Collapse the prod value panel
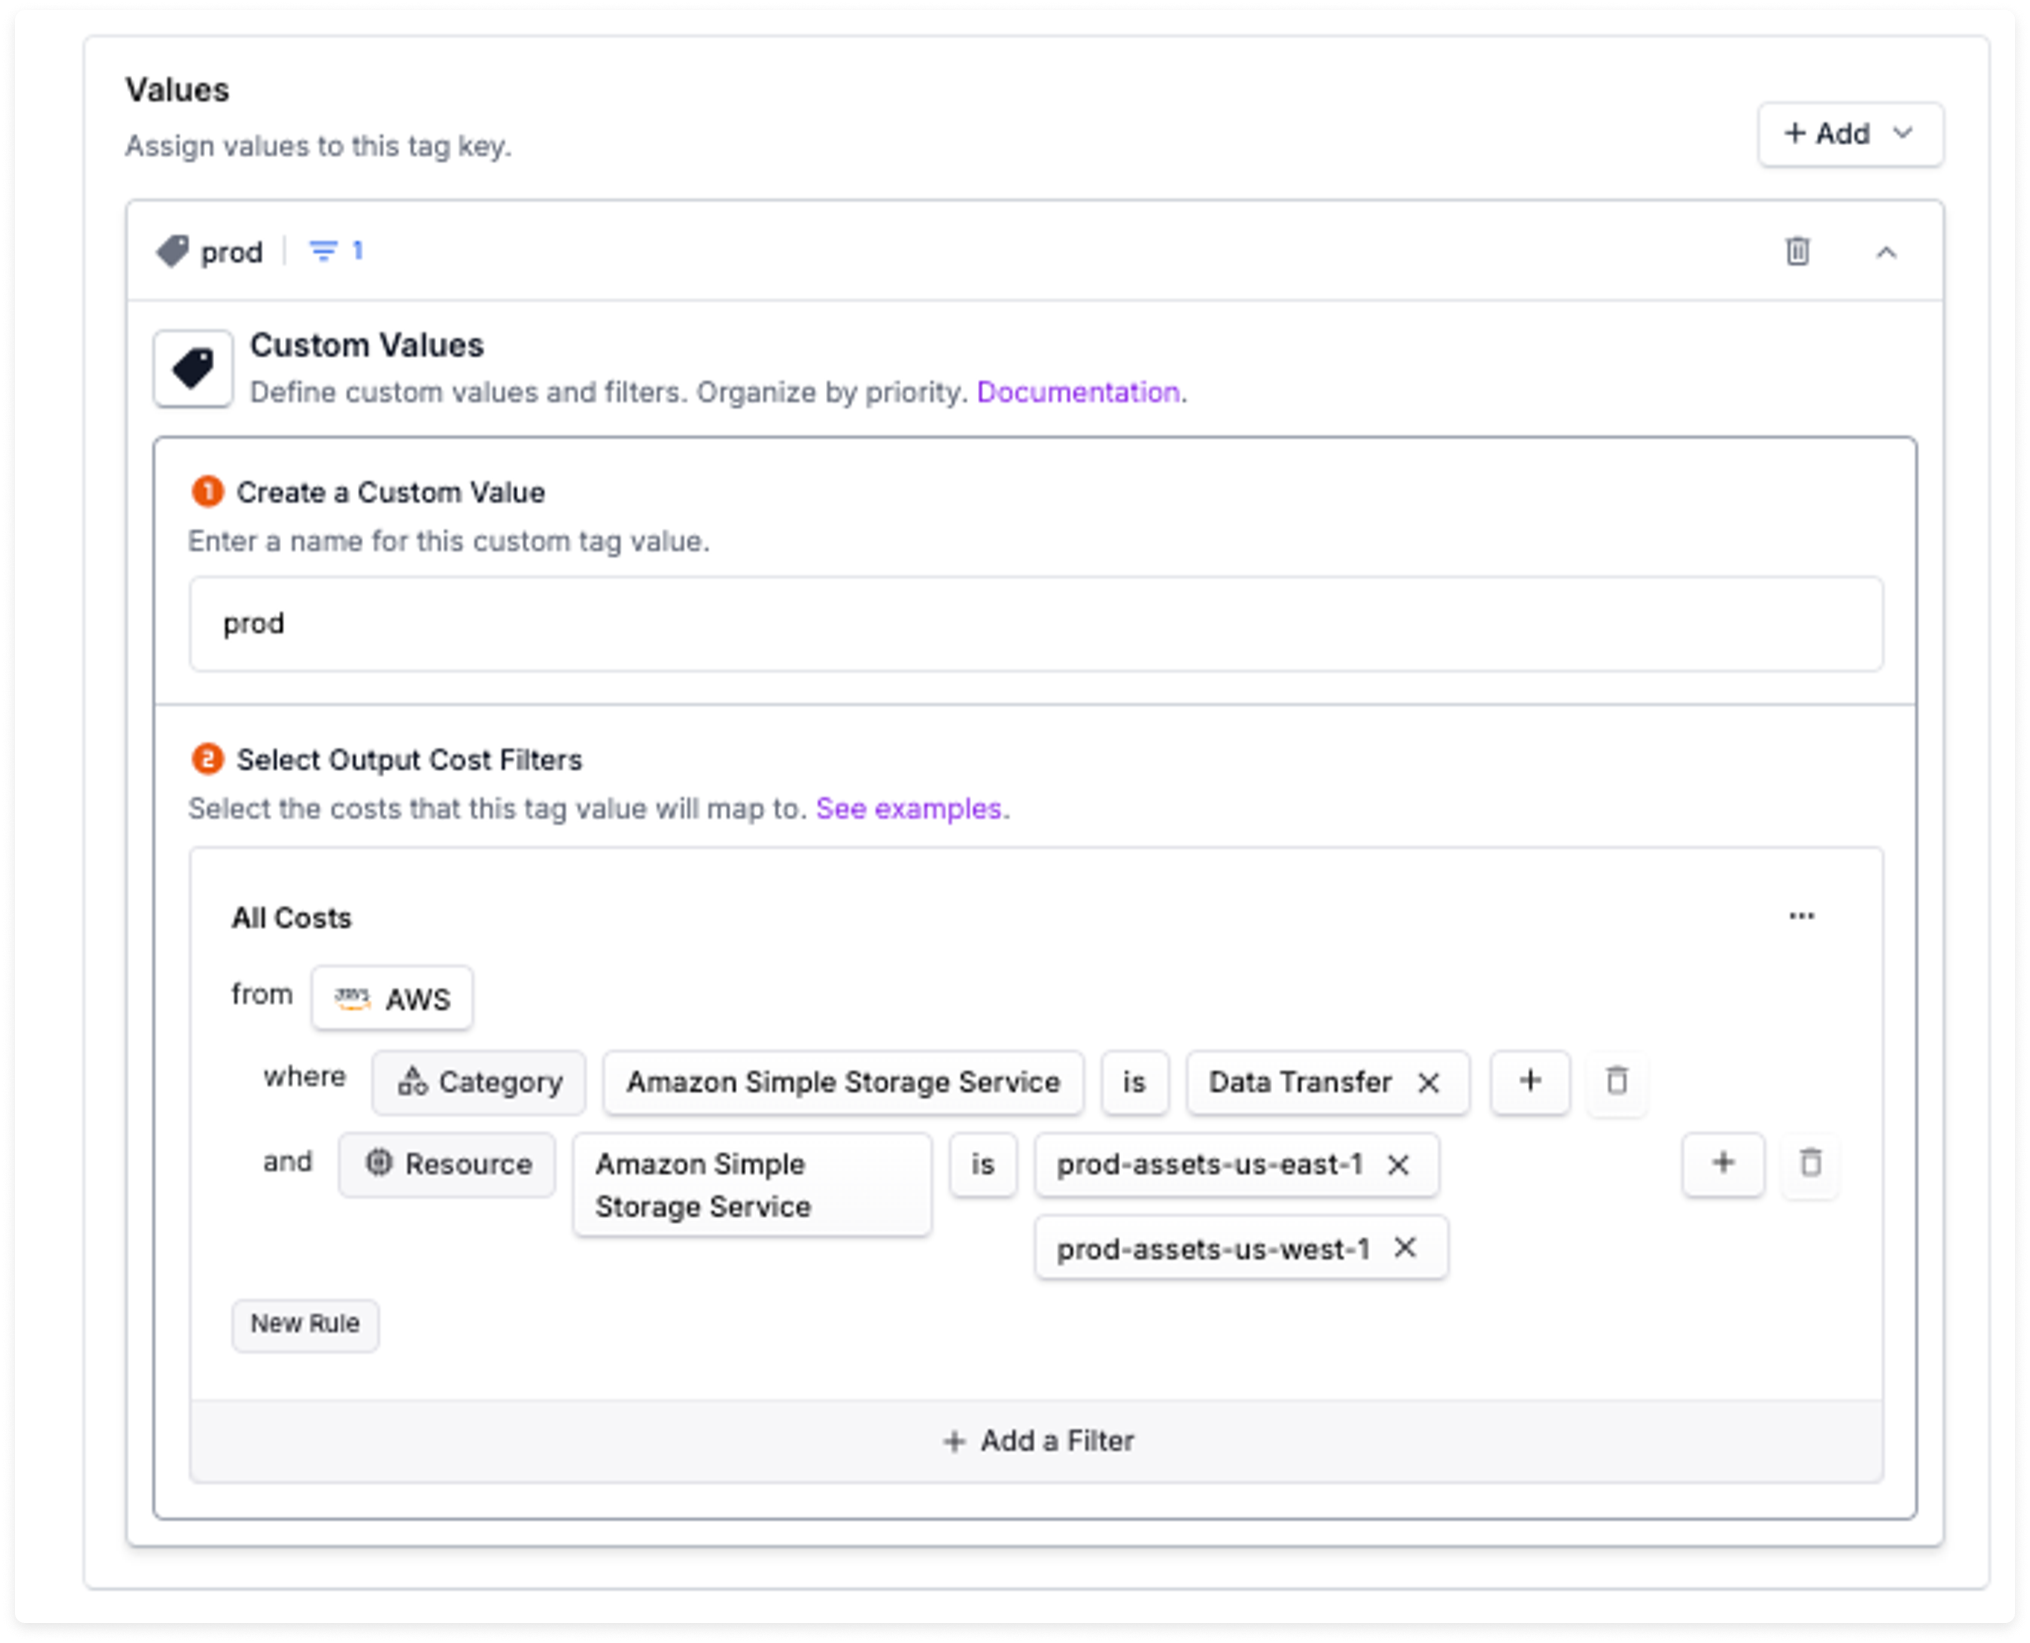The width and height of the screenshot is (2030, 1643). (x=1886, y=252)
